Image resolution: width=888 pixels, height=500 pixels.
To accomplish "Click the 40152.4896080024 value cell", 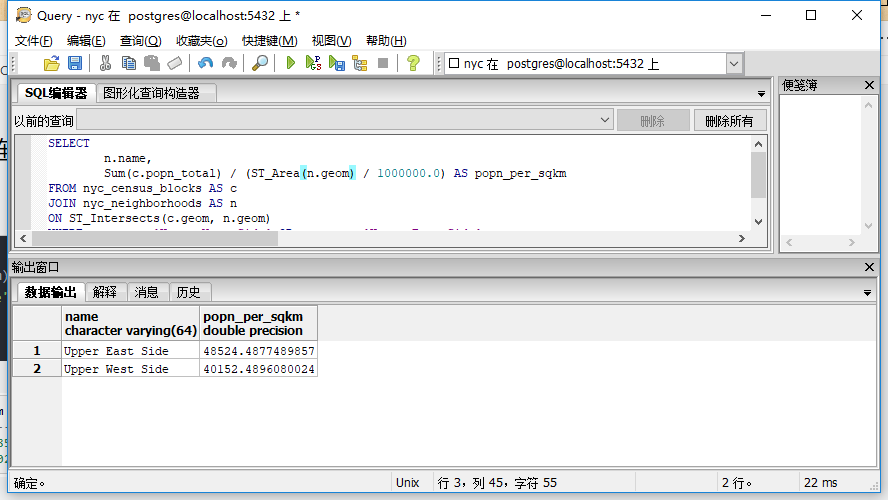I will [258, 369].
